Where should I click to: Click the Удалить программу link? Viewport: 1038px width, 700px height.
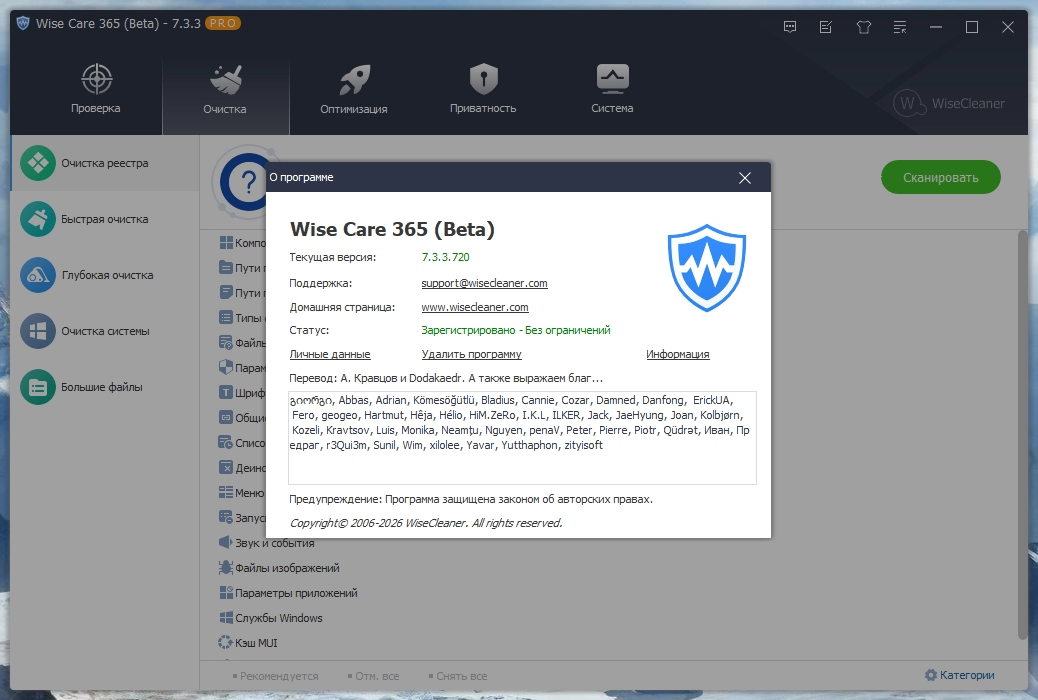click(x=471, y=354)
